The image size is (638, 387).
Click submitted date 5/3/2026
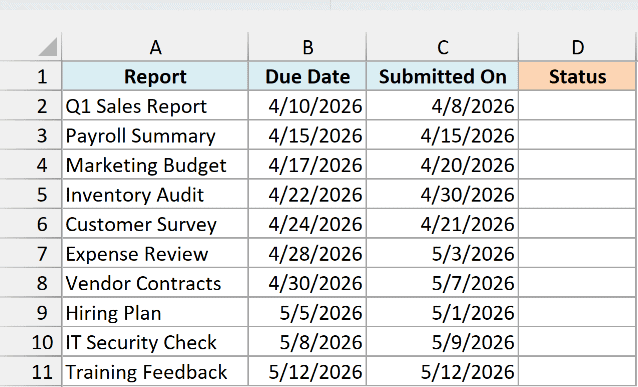click(443, 254)
